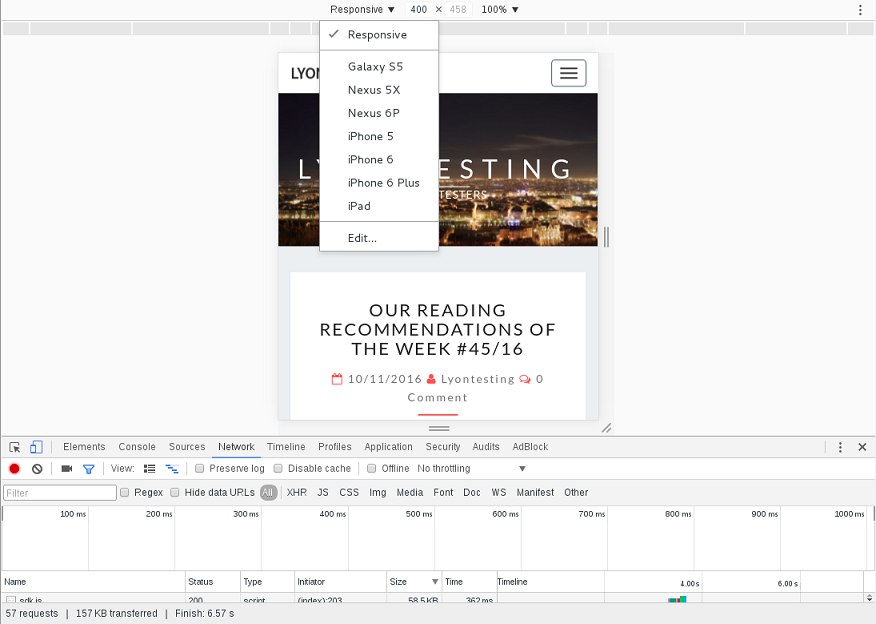Image resolution: width=876 pixels, height=624 pixels.
Task: Toggle the filter funnel icon
Action: pyautogui.click(x=88, y=469)
